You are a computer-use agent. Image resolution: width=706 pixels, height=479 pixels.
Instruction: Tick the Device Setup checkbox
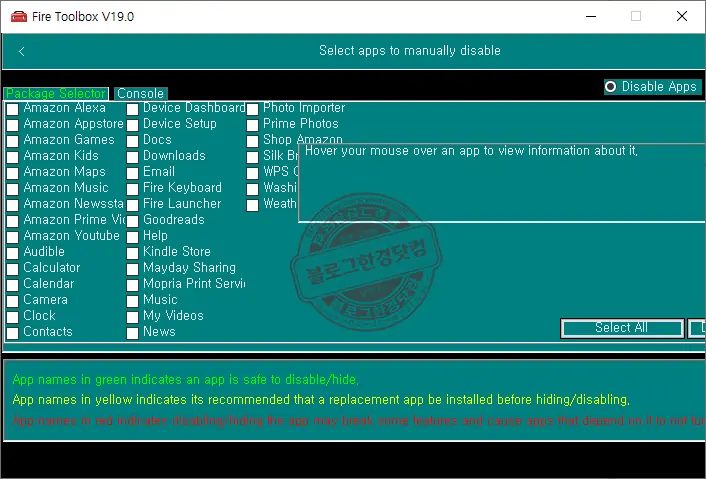tap(132, 125)
